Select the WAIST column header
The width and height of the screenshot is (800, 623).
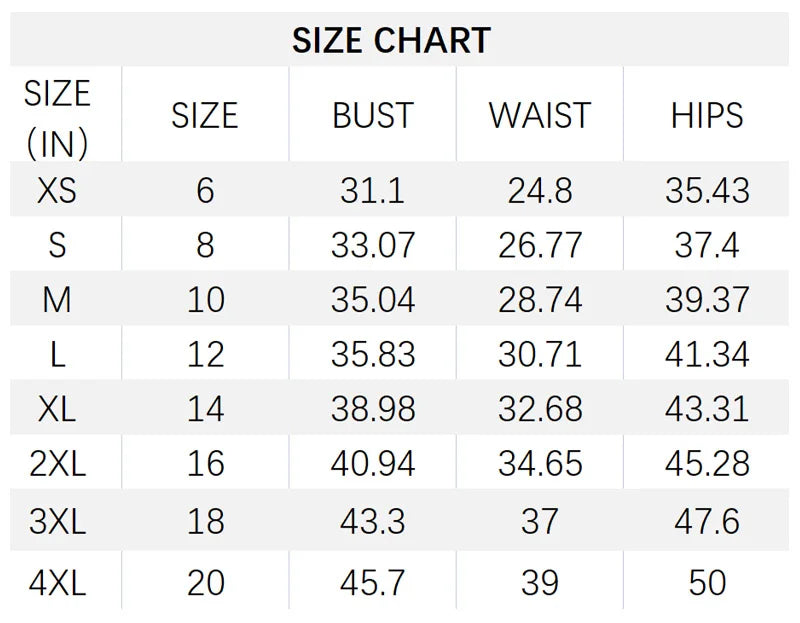[x=540, y=116]
